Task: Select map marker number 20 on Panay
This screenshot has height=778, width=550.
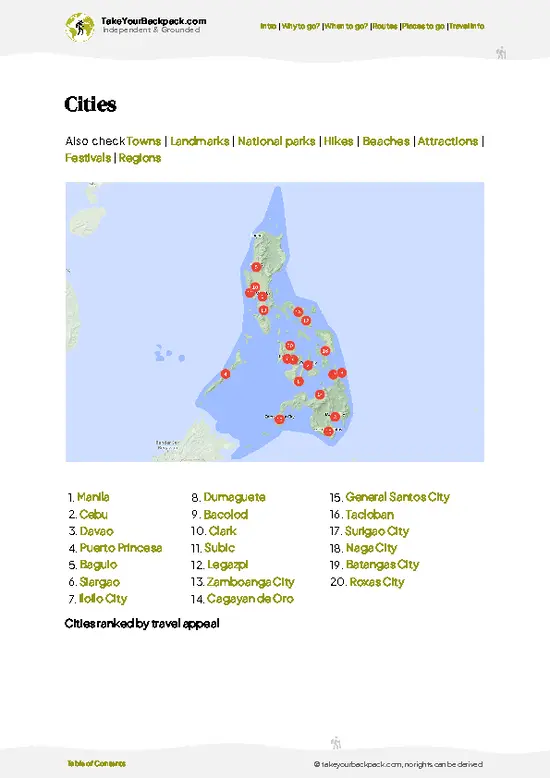Action: tap(290, 345)
